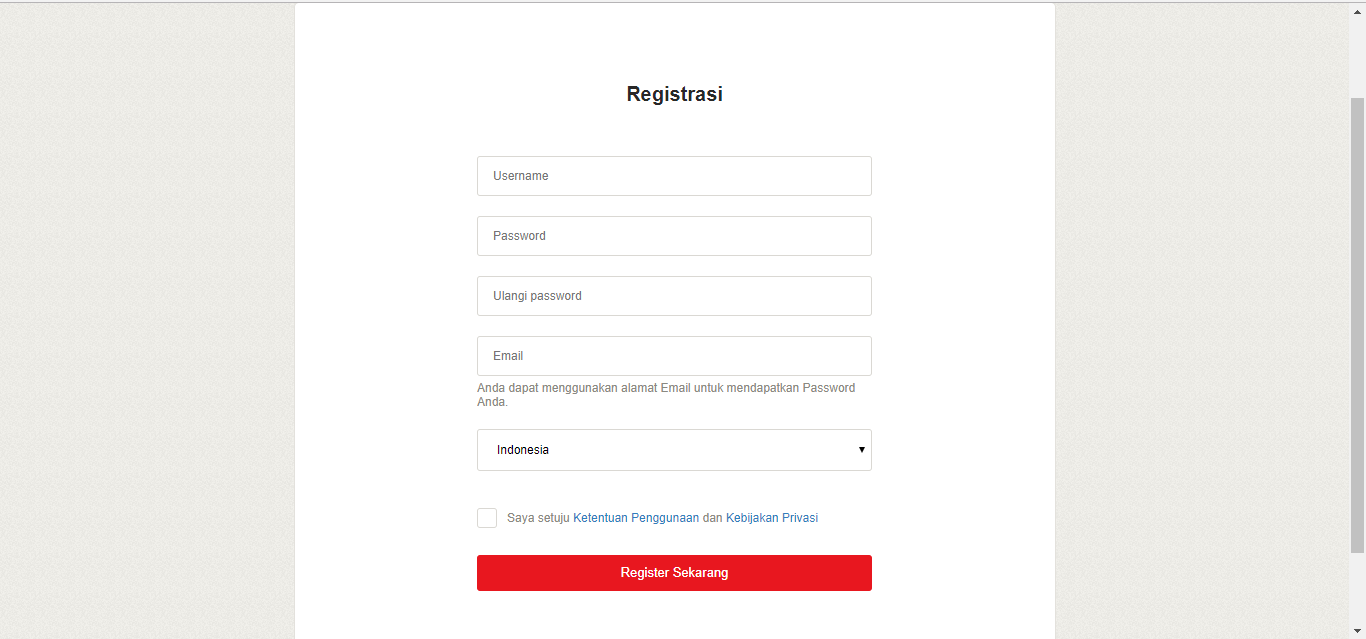
Task: Click the Ulangi password field
Action: point(674,295)
